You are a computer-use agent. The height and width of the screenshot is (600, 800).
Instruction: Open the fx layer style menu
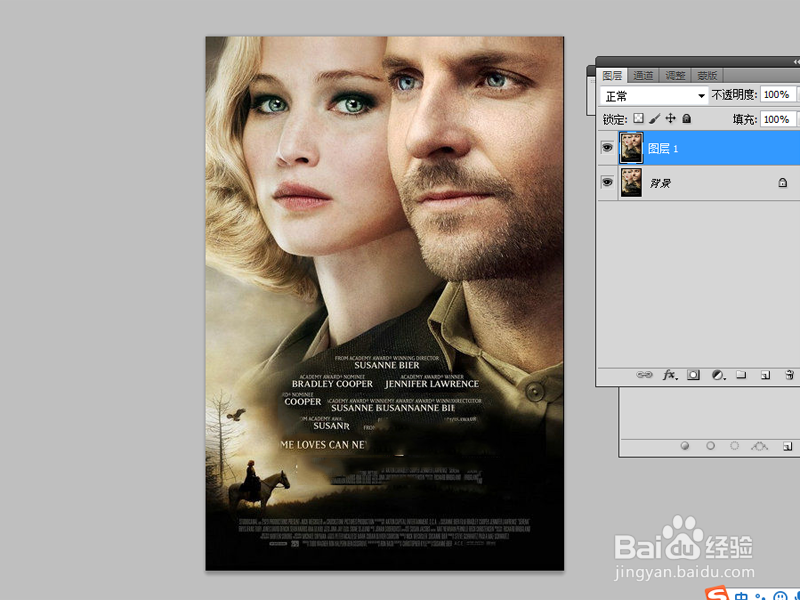click(669, 375)
